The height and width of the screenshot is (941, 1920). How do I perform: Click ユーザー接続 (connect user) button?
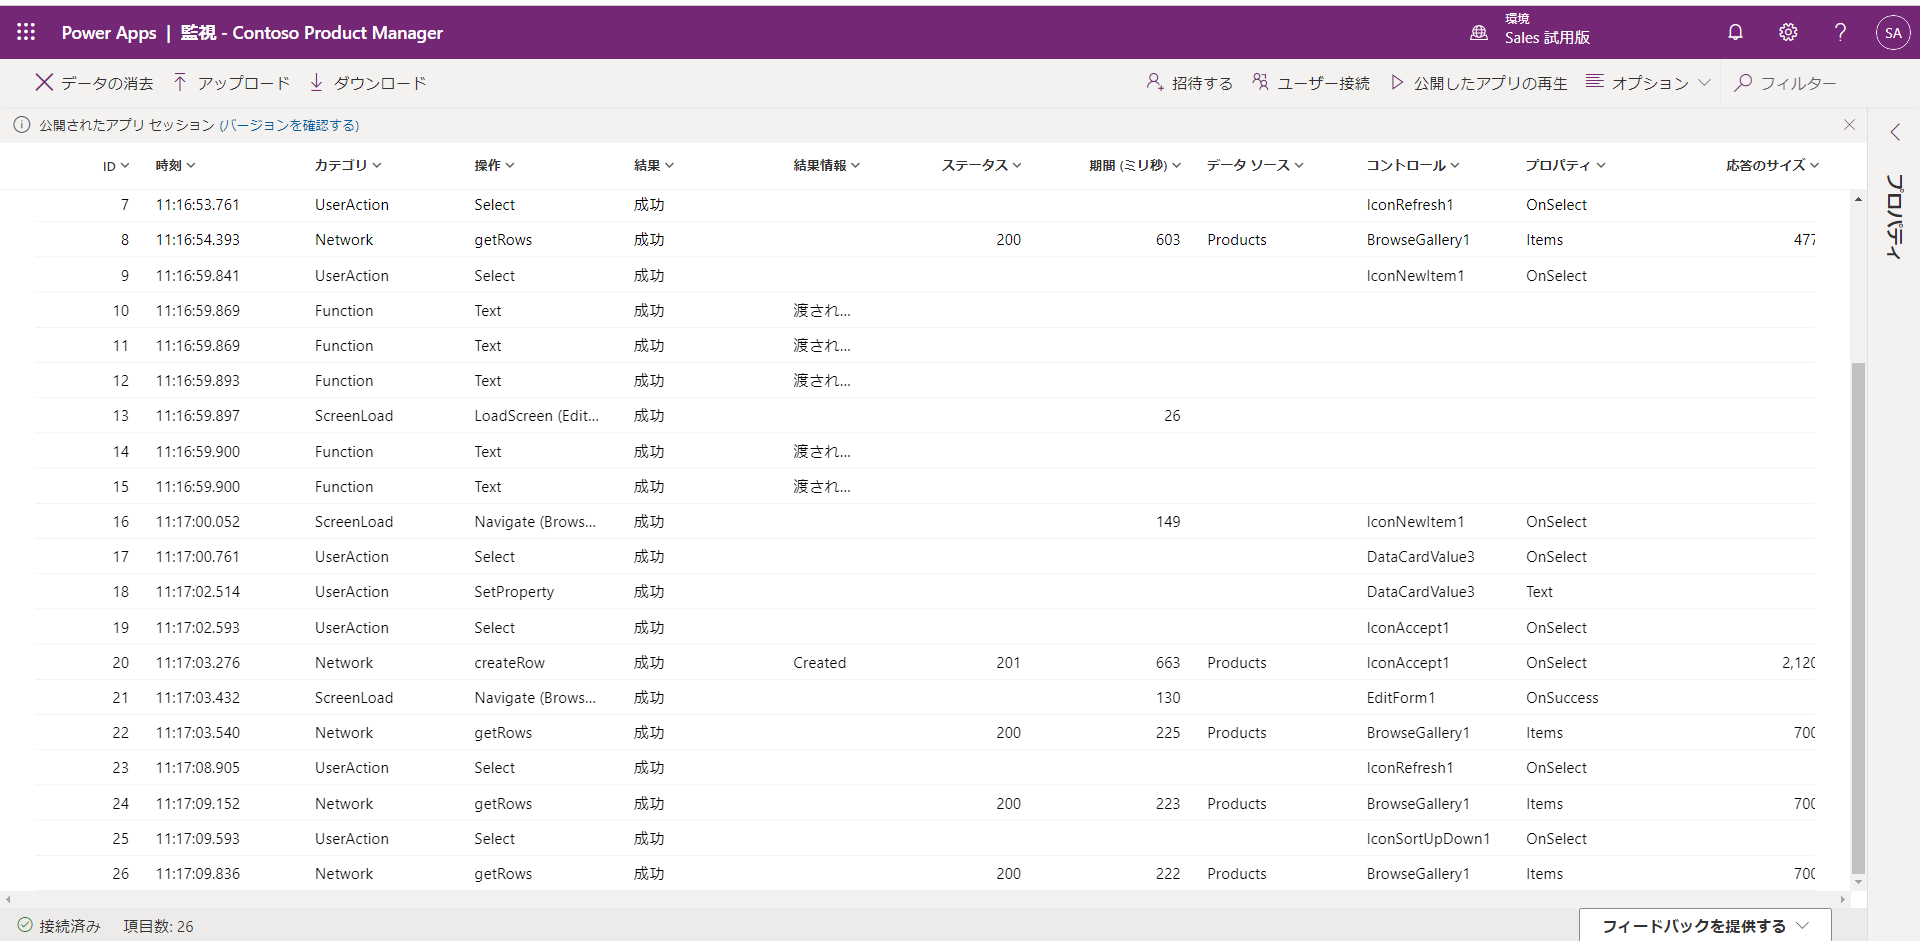1311,83
